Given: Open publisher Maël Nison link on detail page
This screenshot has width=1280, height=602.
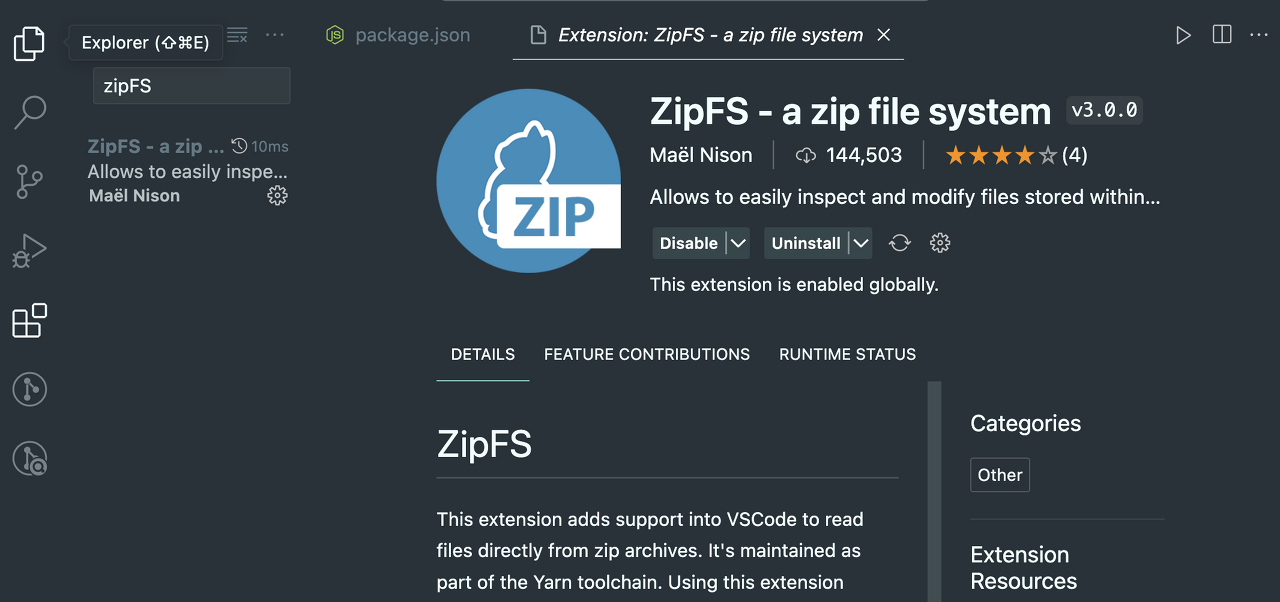Looking at the screenshot, I should 702,155.
